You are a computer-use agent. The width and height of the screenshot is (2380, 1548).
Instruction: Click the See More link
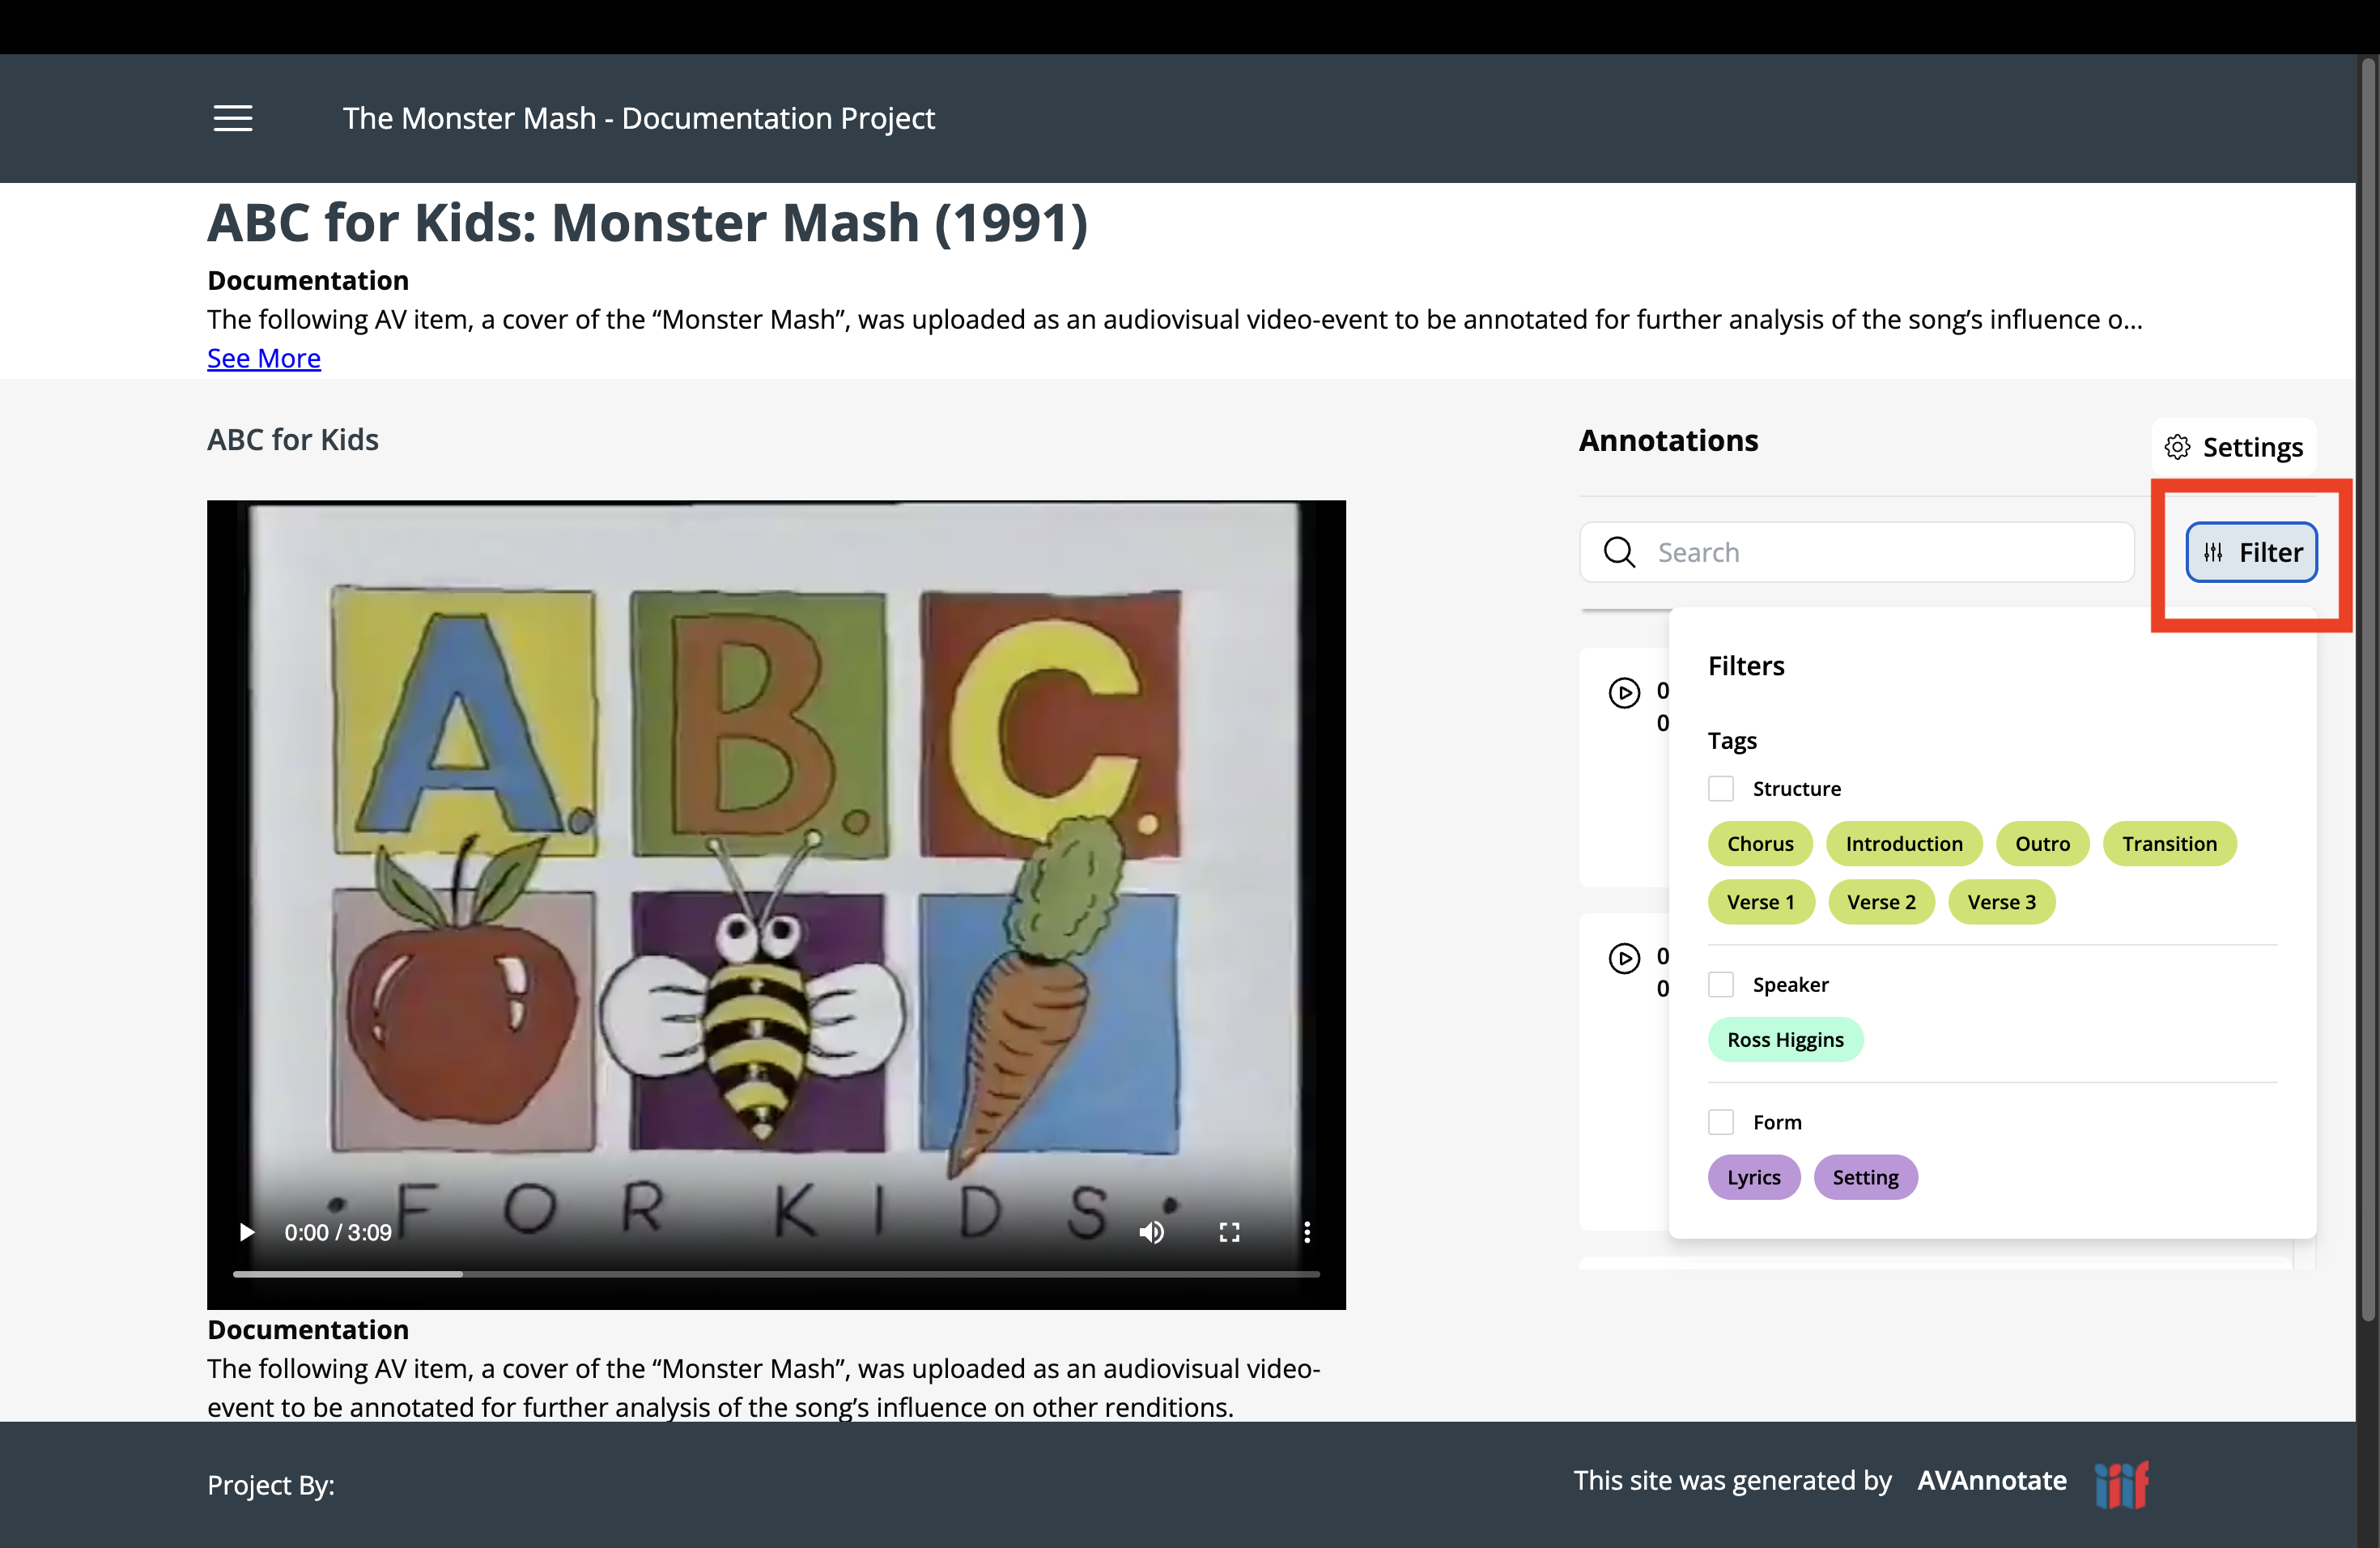(x=264, y=358)
